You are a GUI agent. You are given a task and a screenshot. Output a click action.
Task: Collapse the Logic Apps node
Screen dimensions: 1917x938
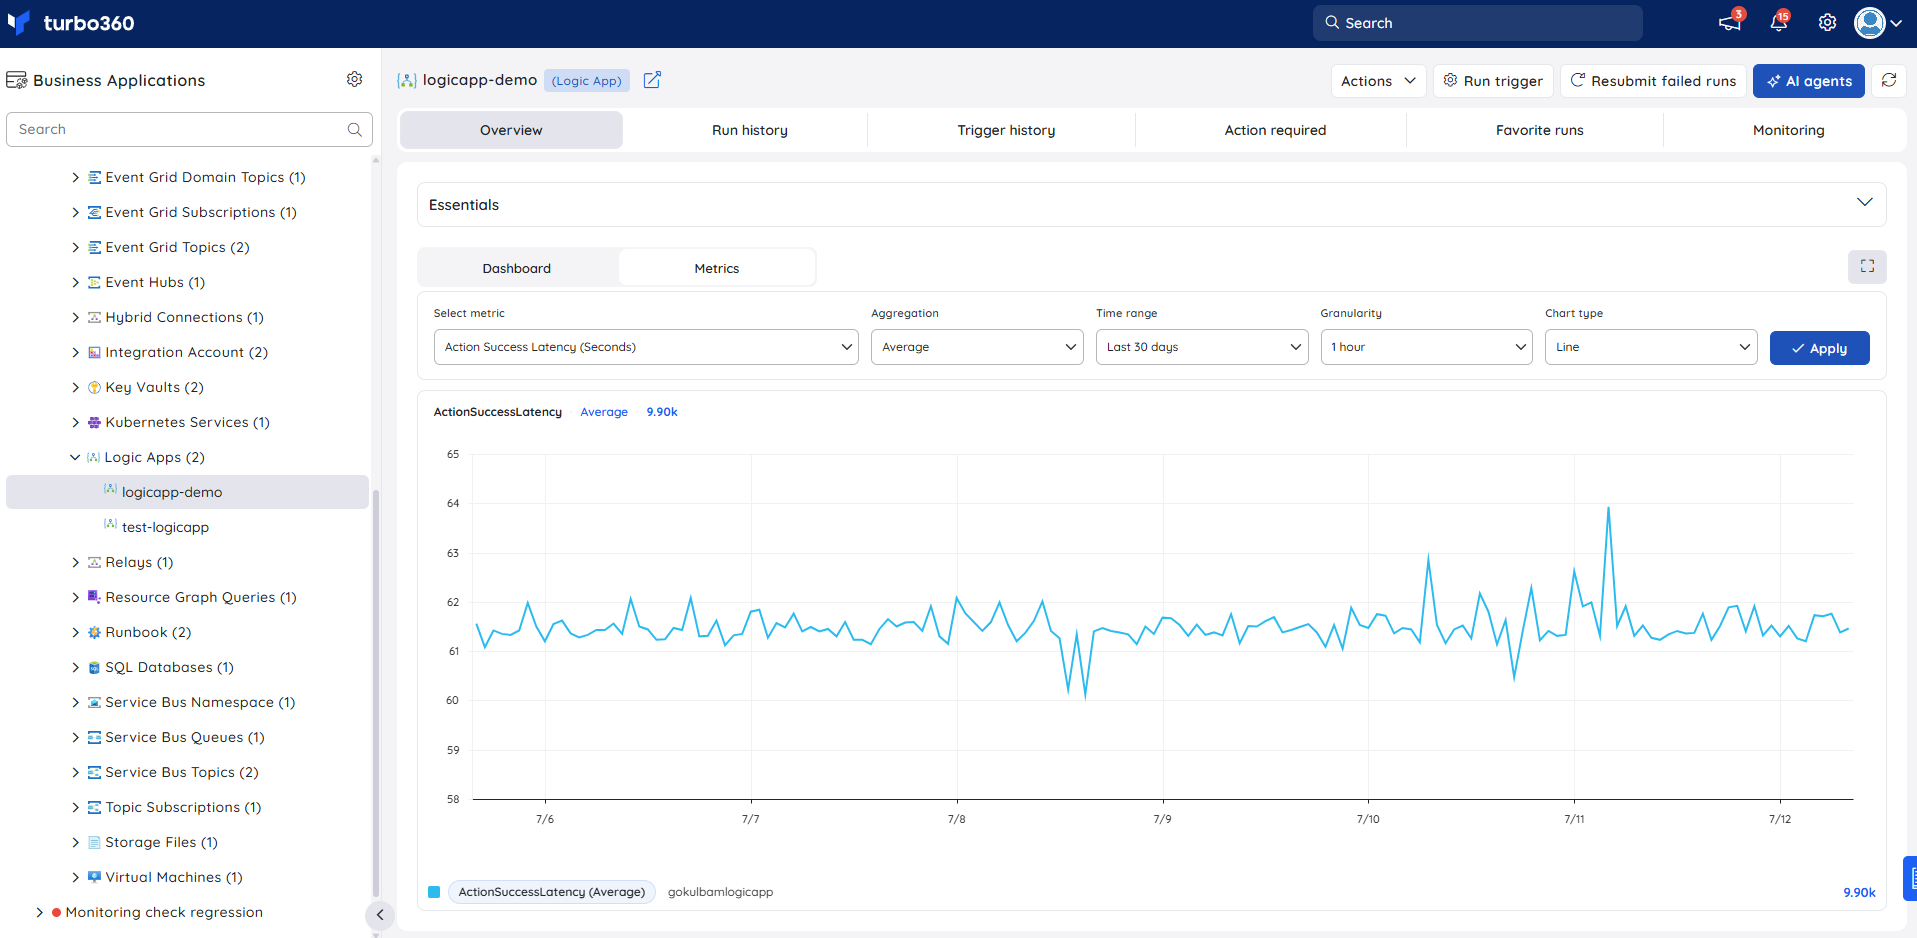click(x=75, y=457)
